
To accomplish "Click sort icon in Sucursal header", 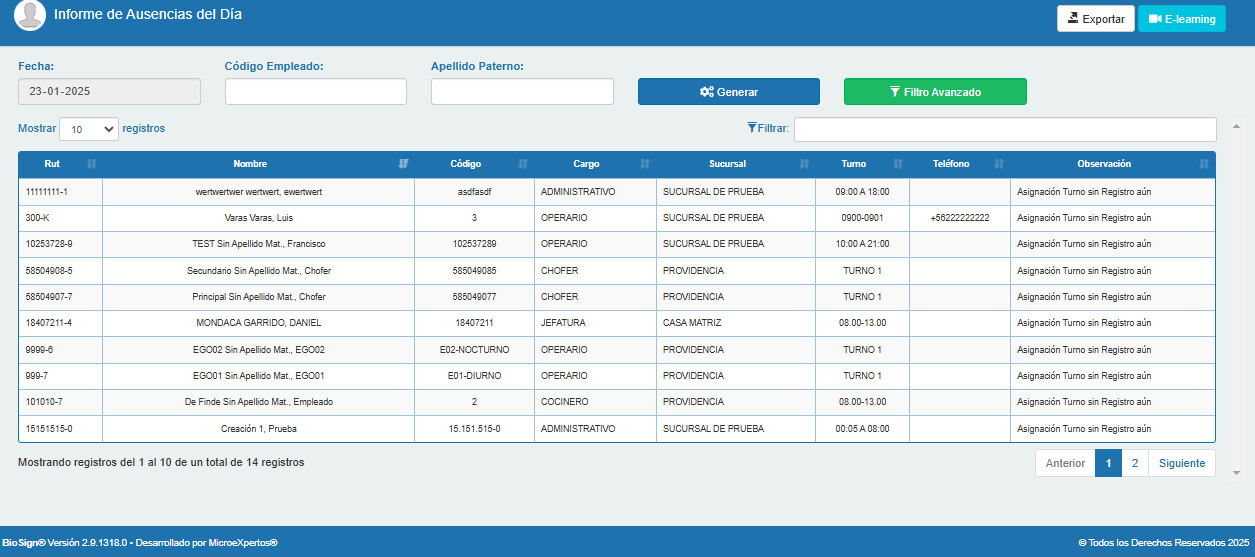I will tap(804, 164).
